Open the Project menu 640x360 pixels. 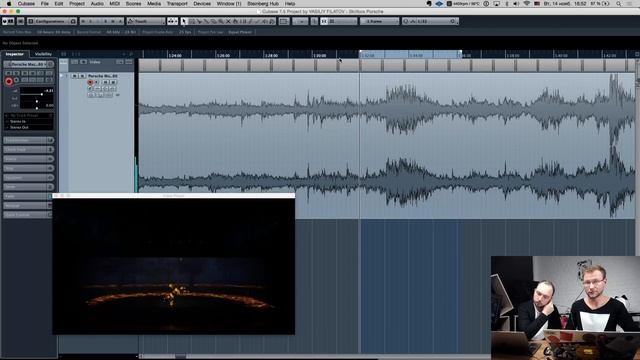pyautogui.click(x=77, y=4)
